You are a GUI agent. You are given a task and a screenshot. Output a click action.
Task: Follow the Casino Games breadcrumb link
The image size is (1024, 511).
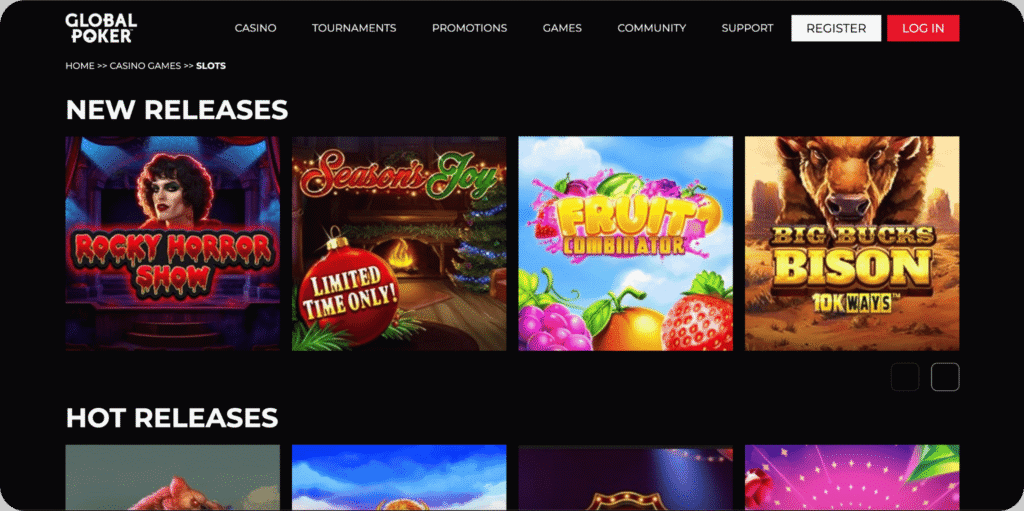pyautogui.click(x=145, y=66)
